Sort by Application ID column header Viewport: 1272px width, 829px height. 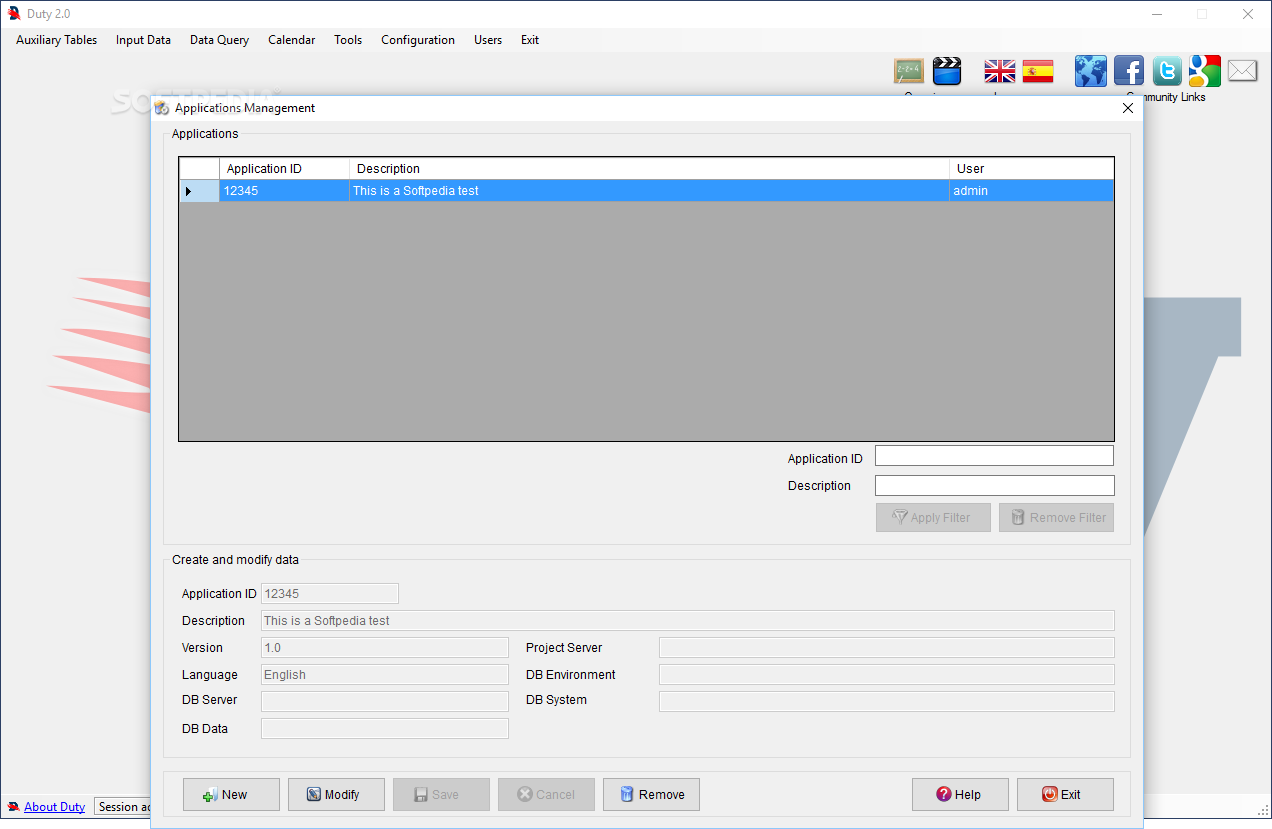click(x=284, y=169)
